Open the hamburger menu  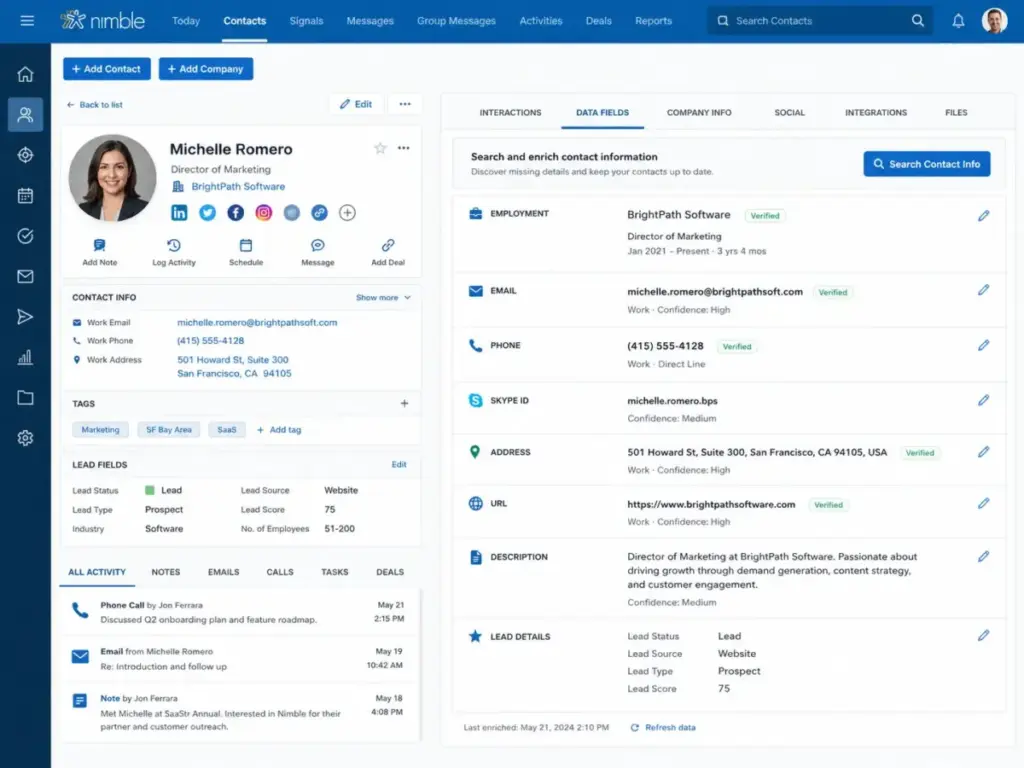tap(27, 21)
